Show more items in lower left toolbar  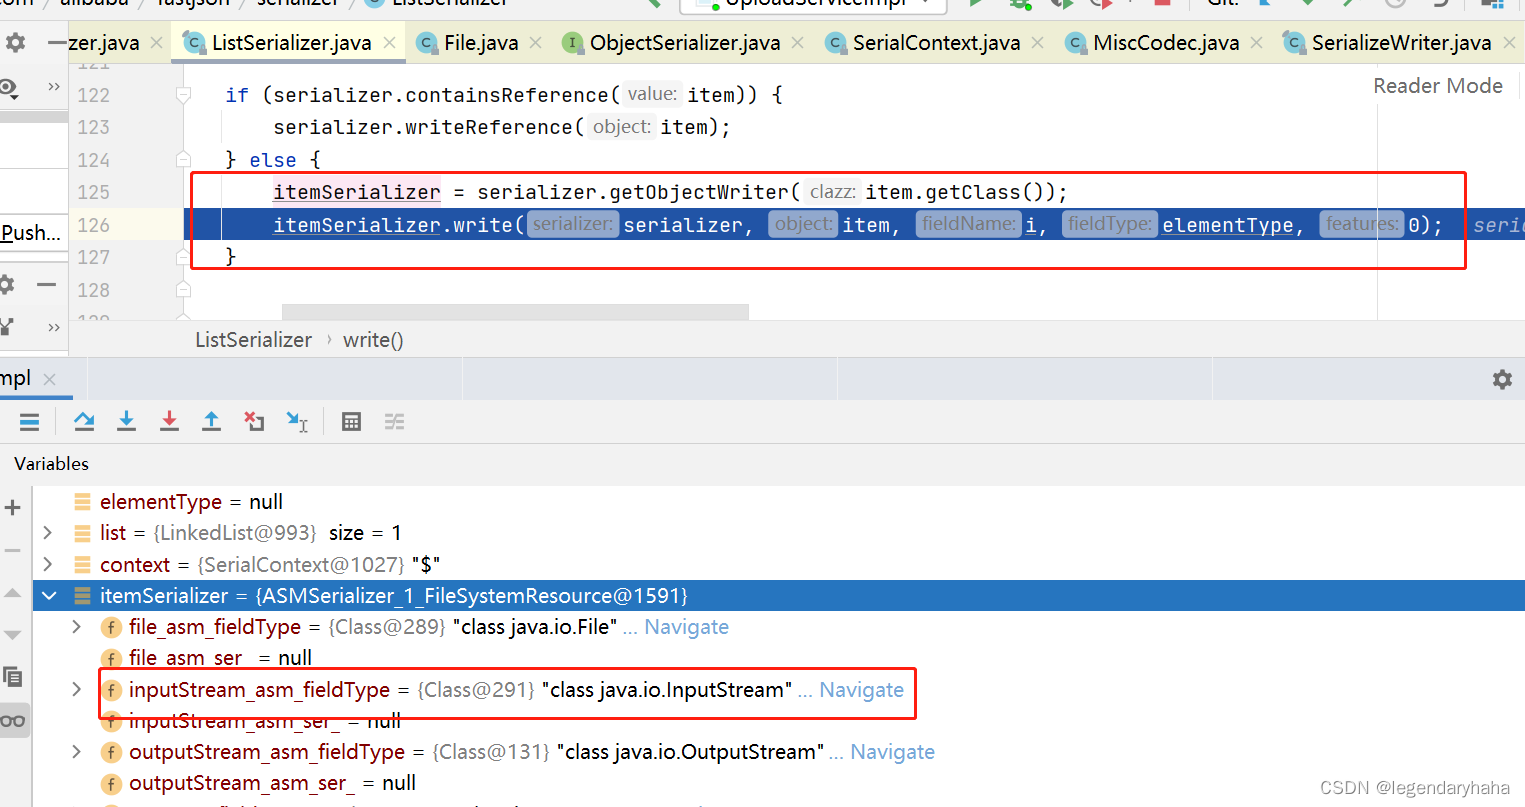pyautogui.click(x=54, y=327)
